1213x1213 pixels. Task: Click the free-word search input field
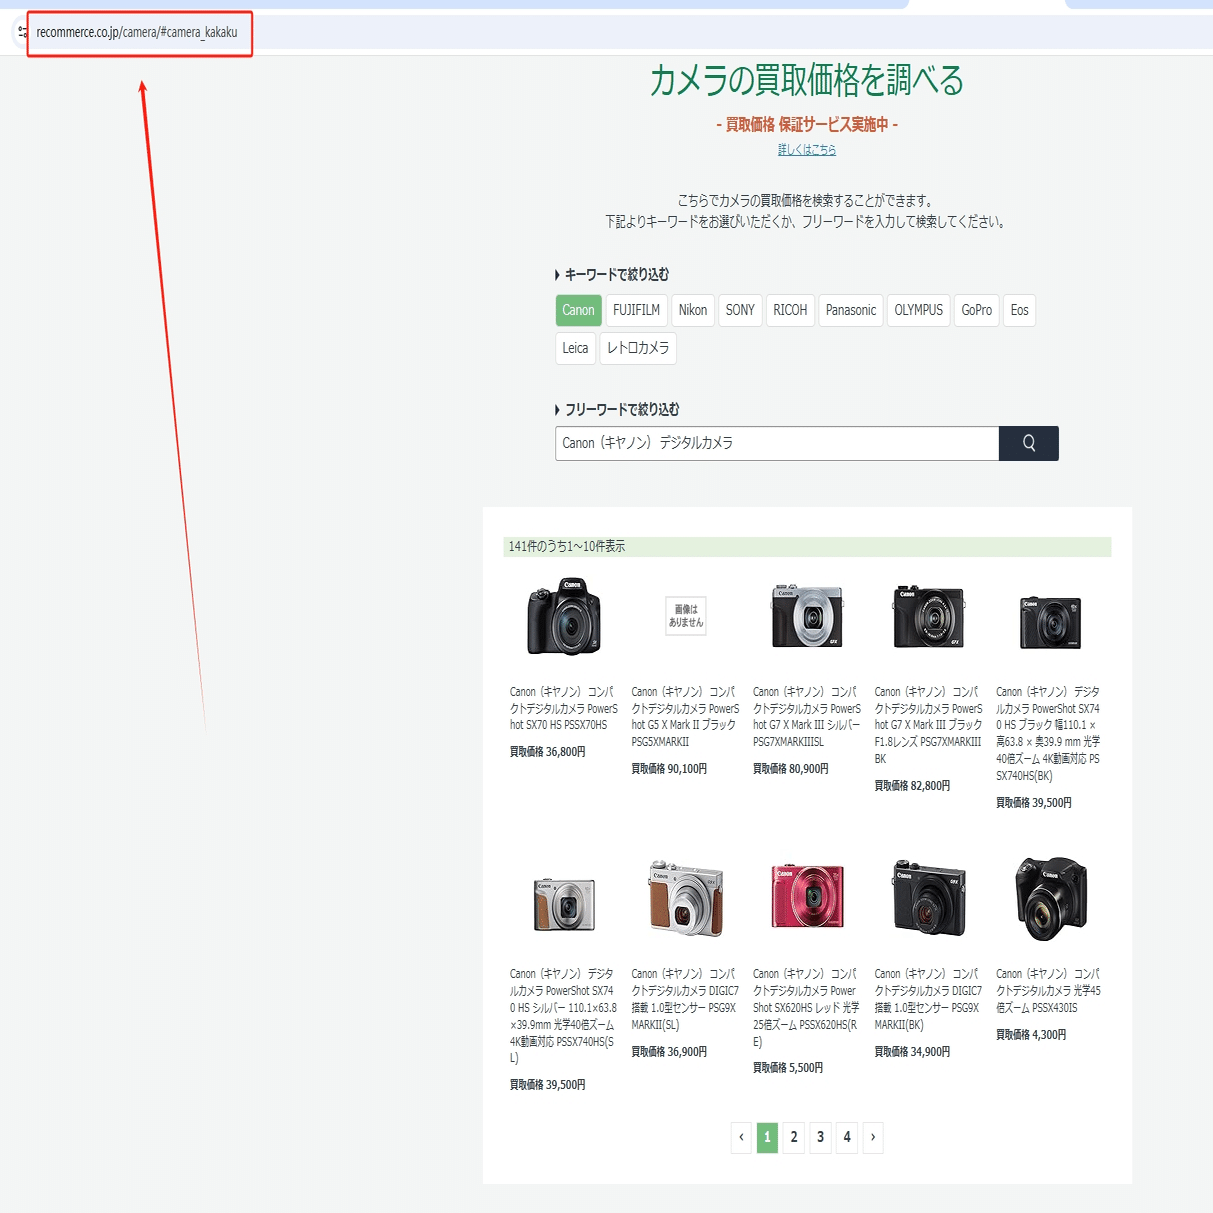(x=777, y=443)
